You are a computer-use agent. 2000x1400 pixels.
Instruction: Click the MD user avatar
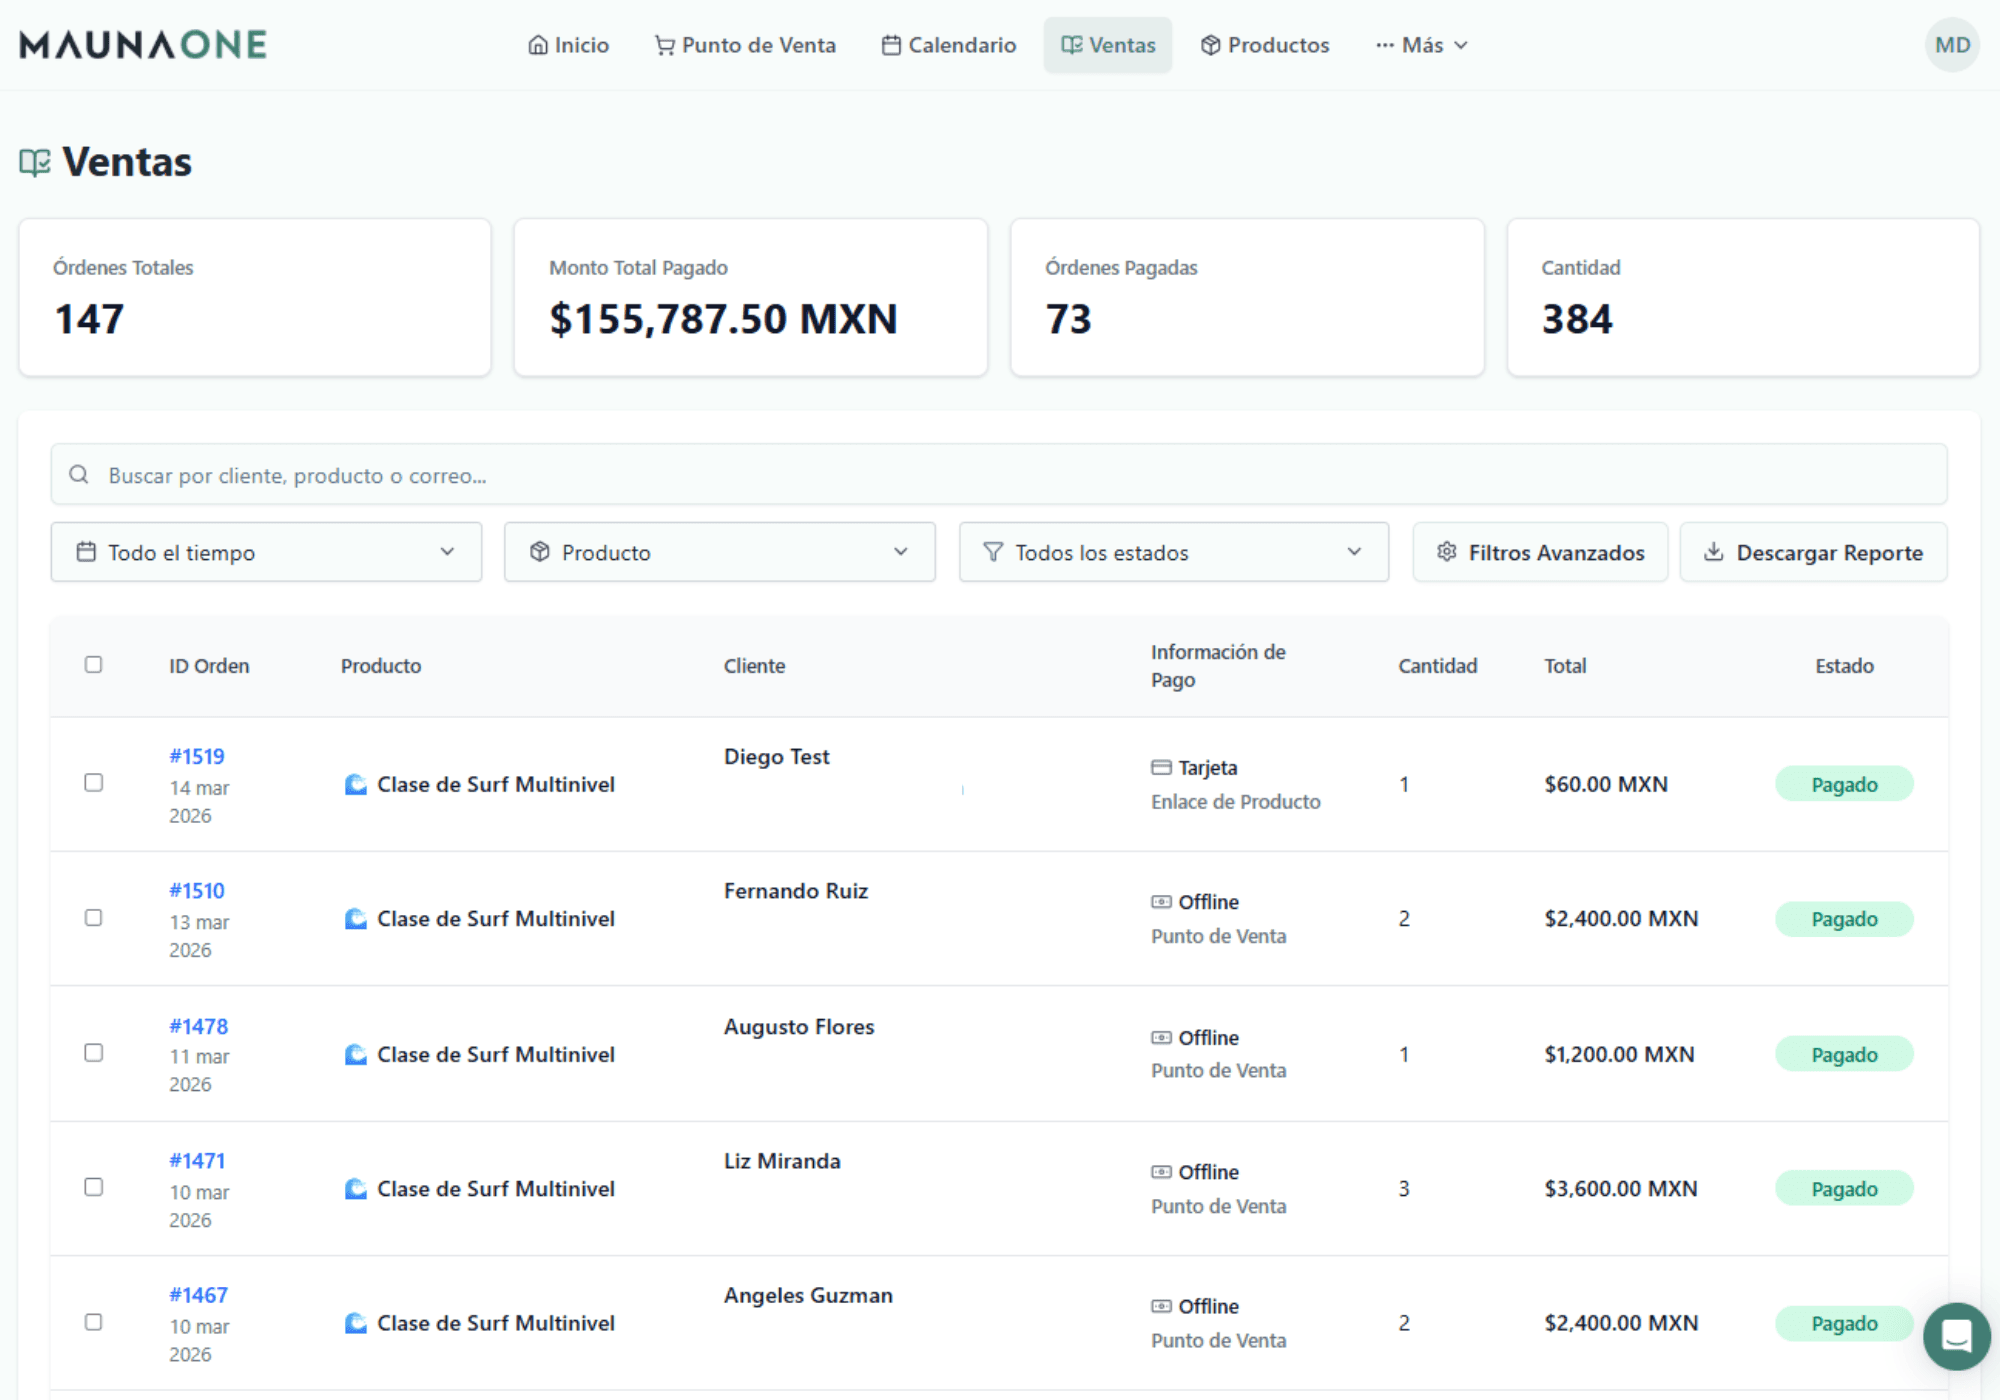(x=1951, y=45)
